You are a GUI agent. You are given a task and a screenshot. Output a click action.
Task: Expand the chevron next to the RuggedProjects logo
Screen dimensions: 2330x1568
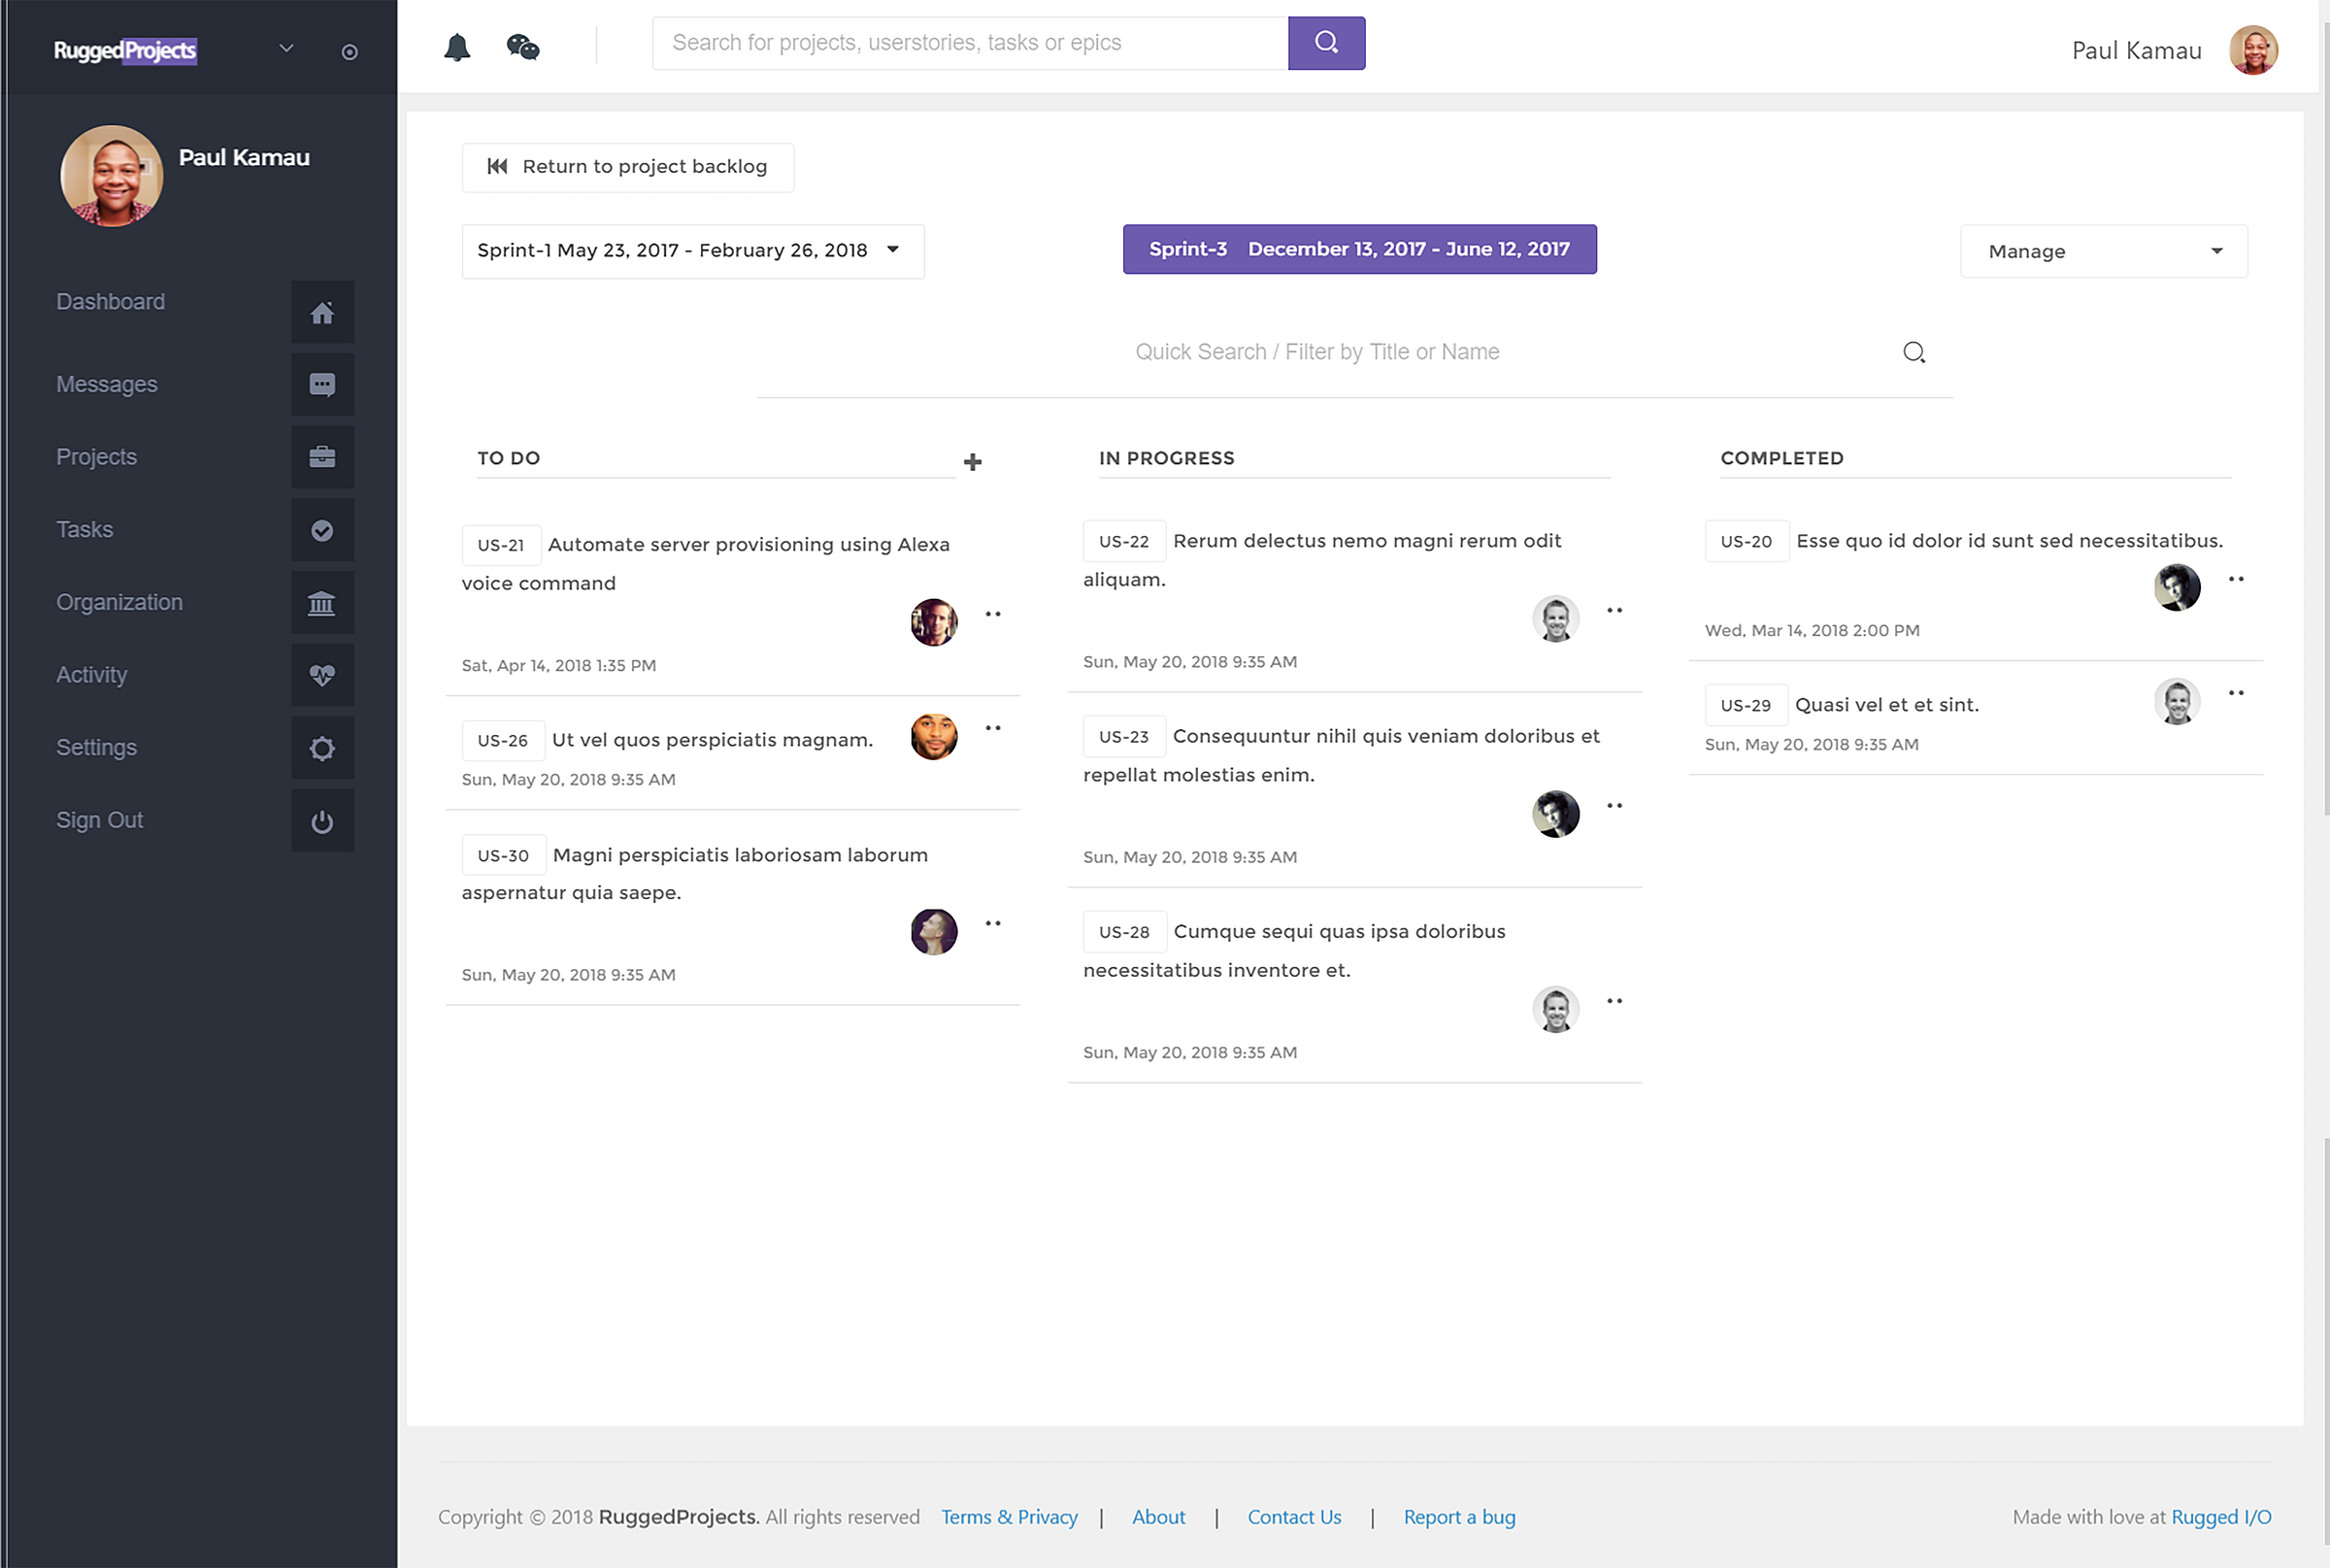click(286, 48)
